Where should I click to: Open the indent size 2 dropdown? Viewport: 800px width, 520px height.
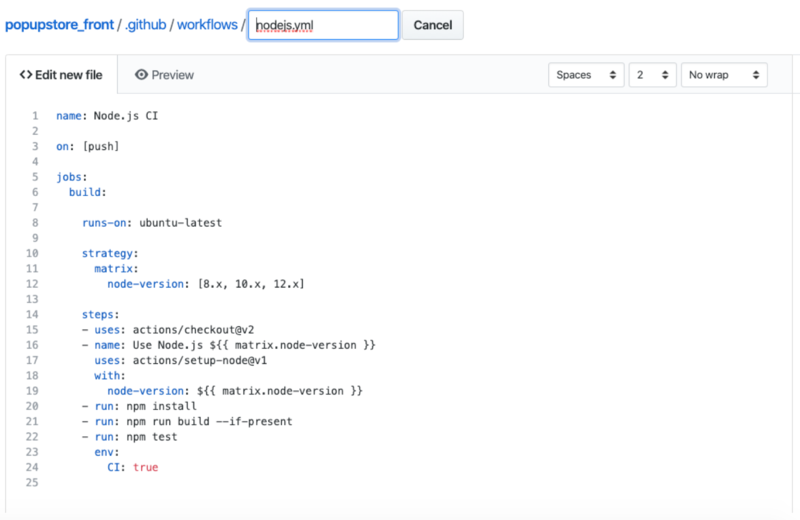653,75
